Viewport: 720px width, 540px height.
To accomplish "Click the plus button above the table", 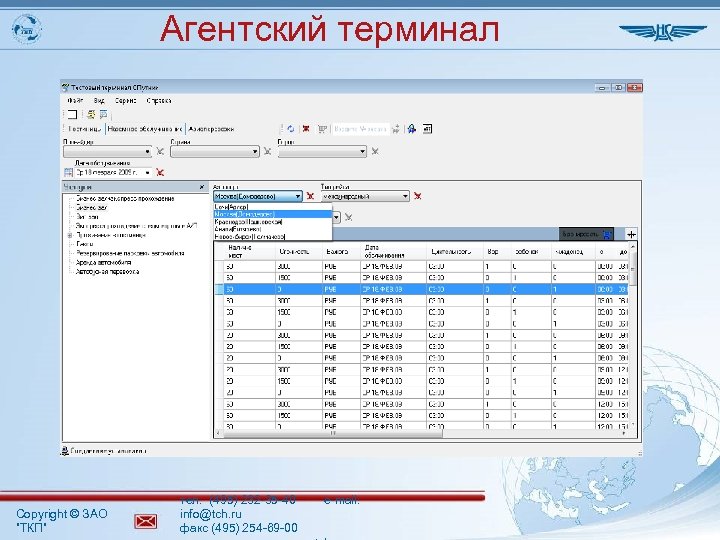I will click(631, 234).
